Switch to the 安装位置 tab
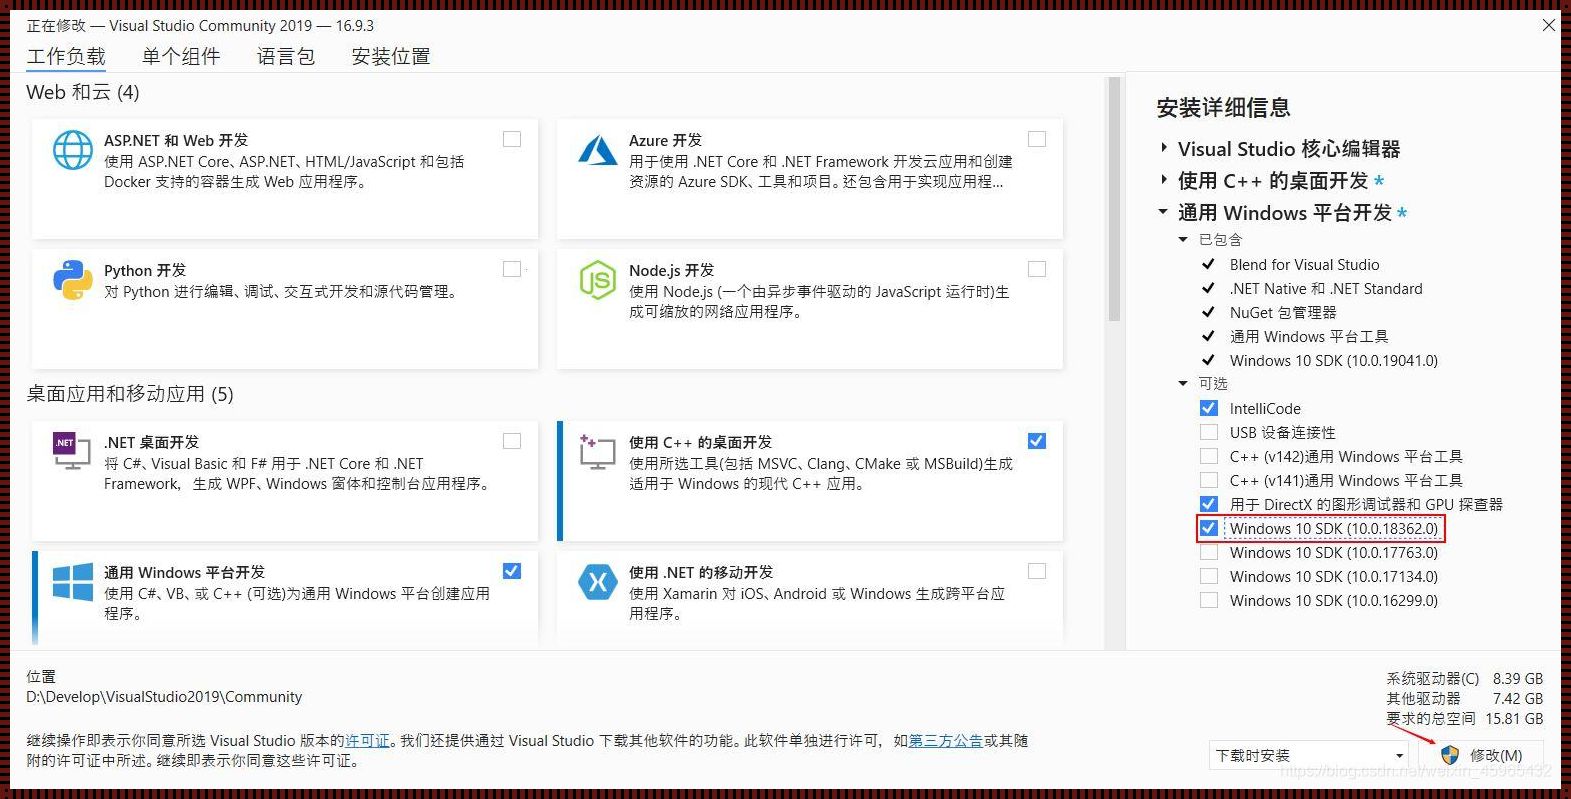The image size is (1571, 799). coord(391,57)
